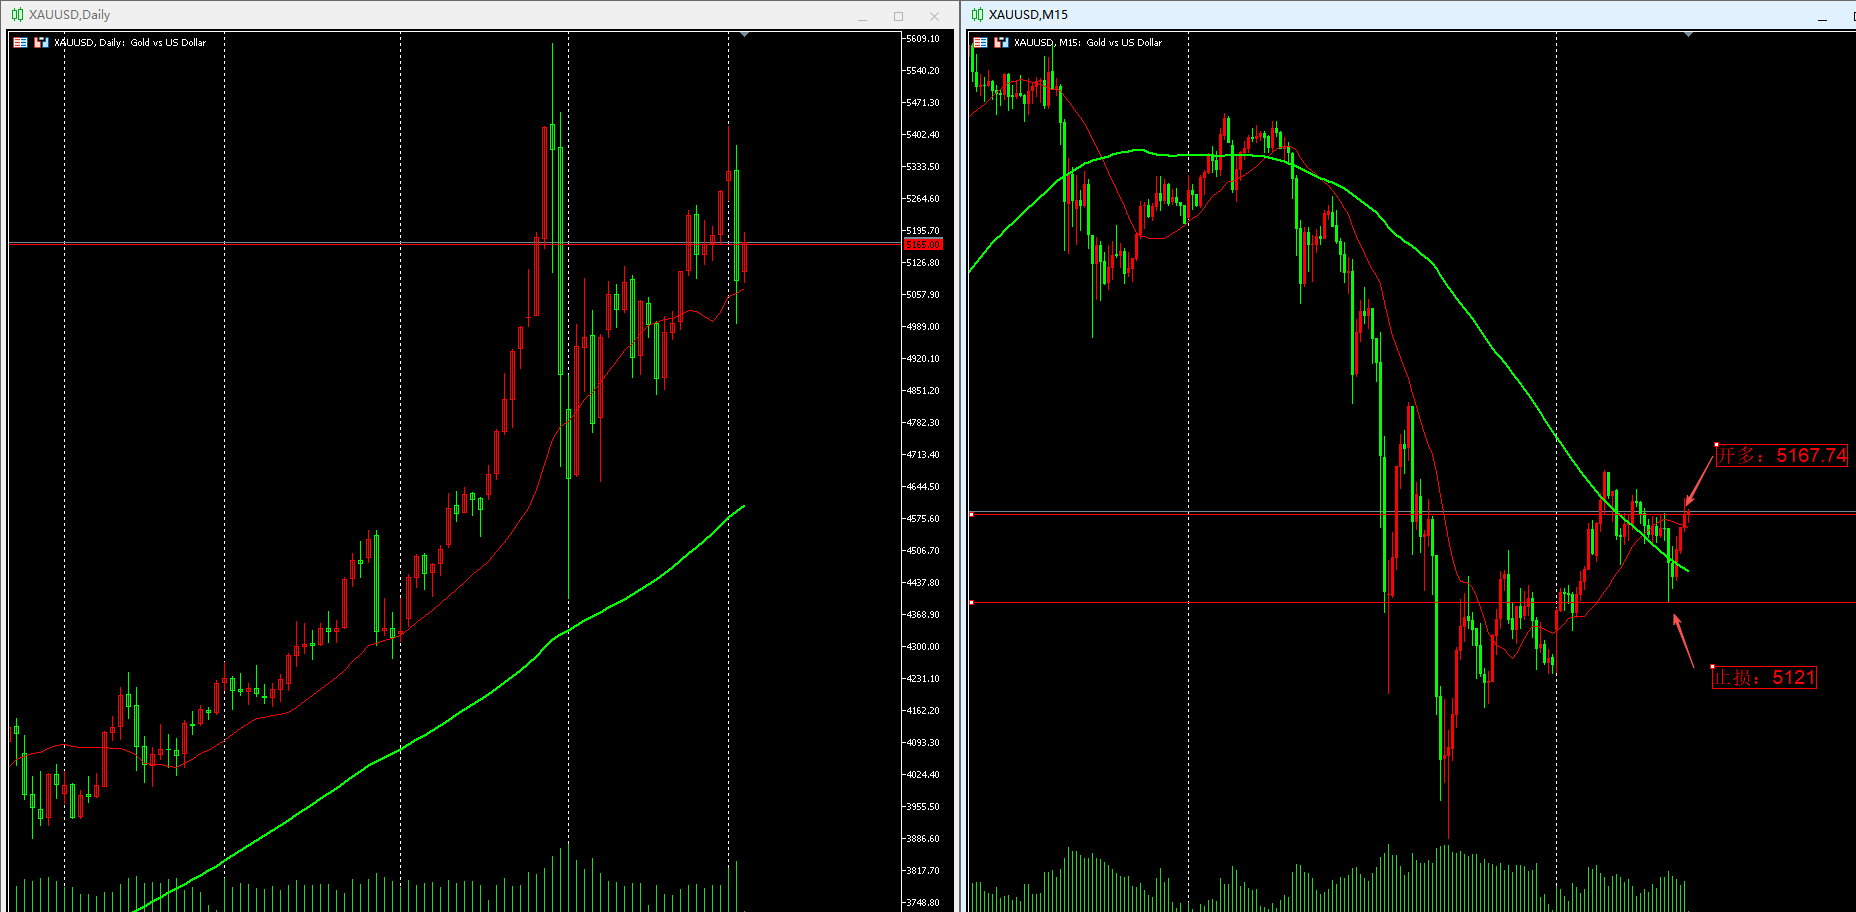Click the XAUUSD,M15 window title icon
Screen dimensions: 1856x912
(977, 15)
